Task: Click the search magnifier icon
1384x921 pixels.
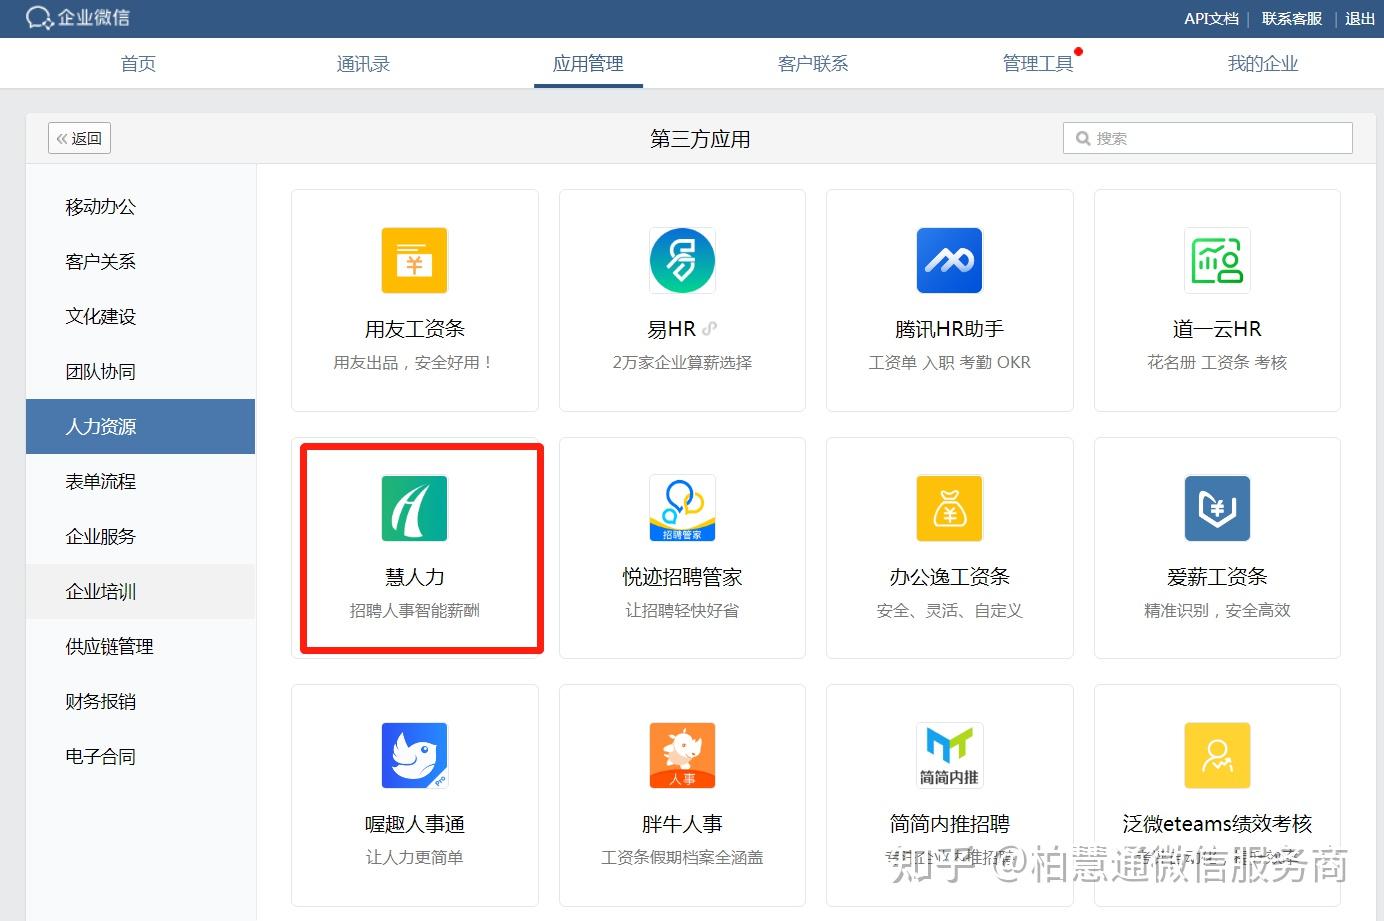Action: click(1082, 139)
